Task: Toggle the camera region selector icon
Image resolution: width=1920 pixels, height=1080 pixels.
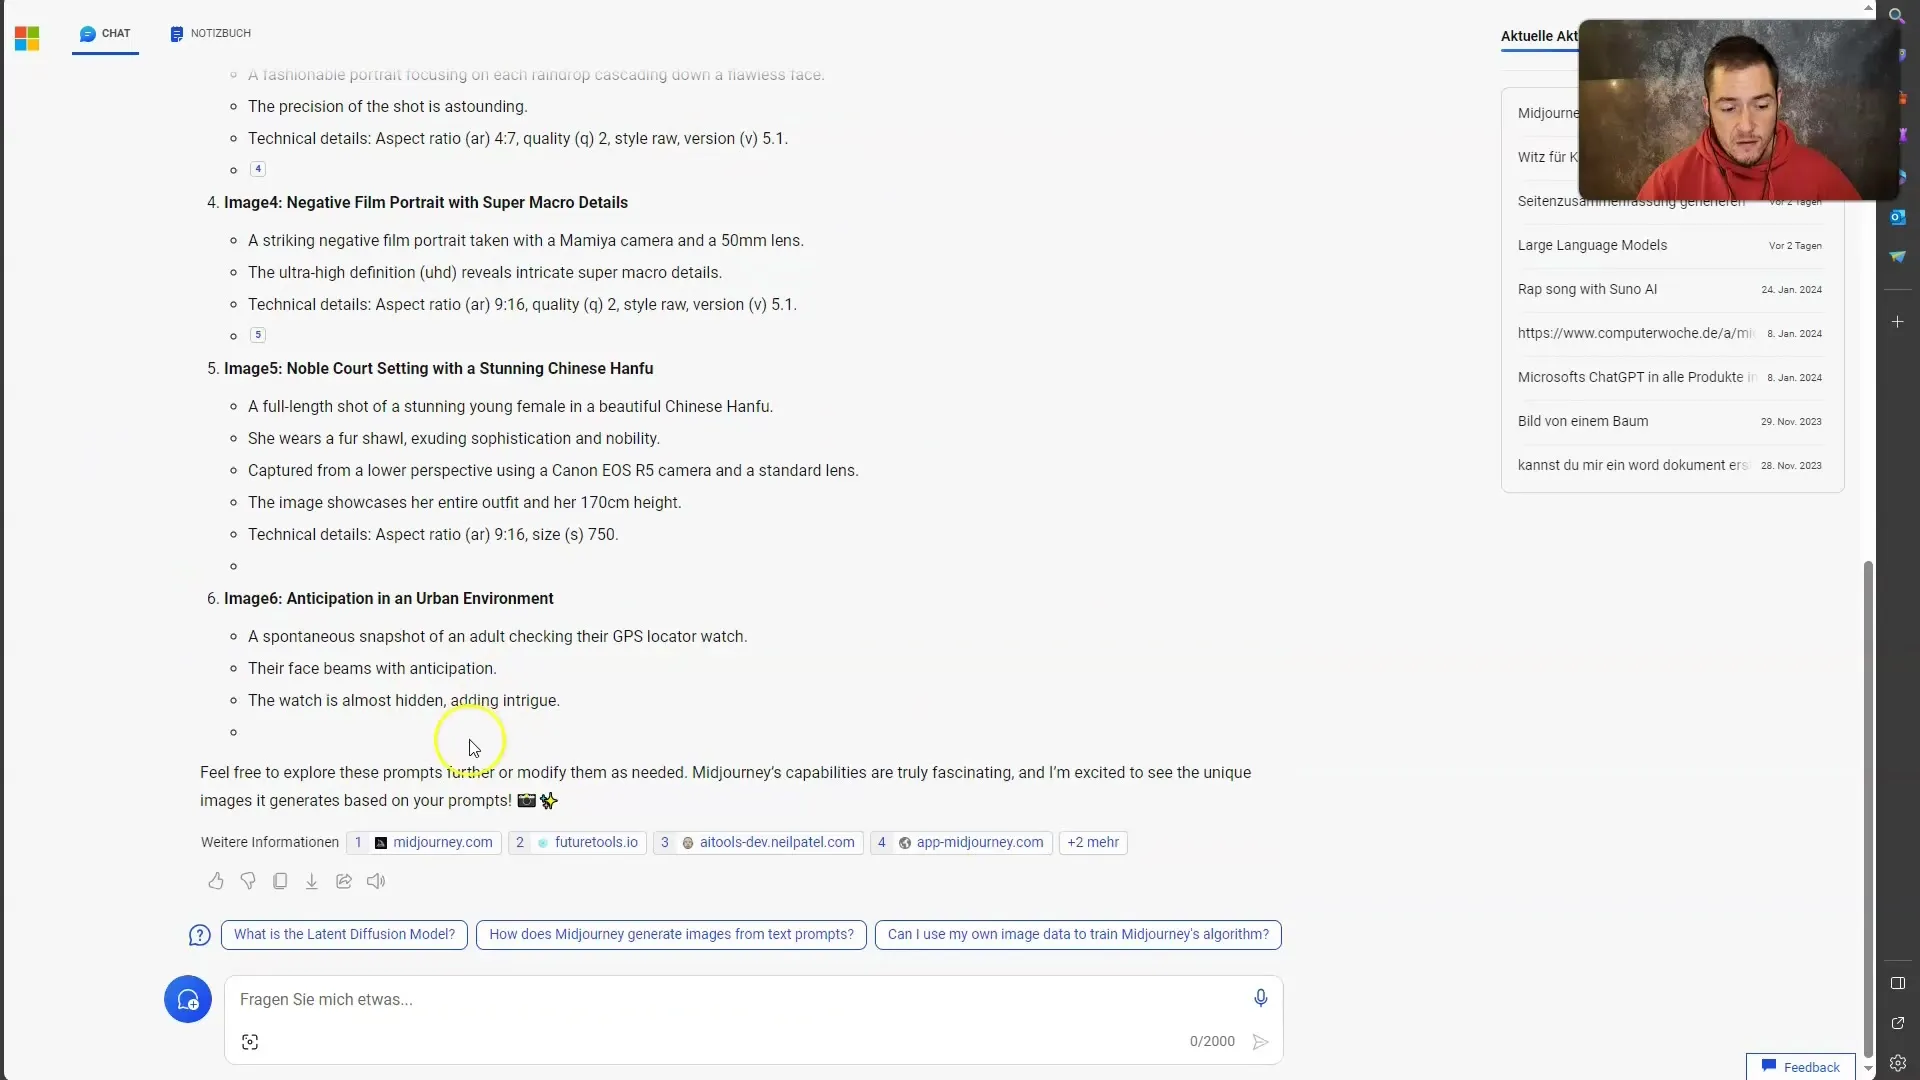Action: pyautogui.click(x=251, y=1042)
